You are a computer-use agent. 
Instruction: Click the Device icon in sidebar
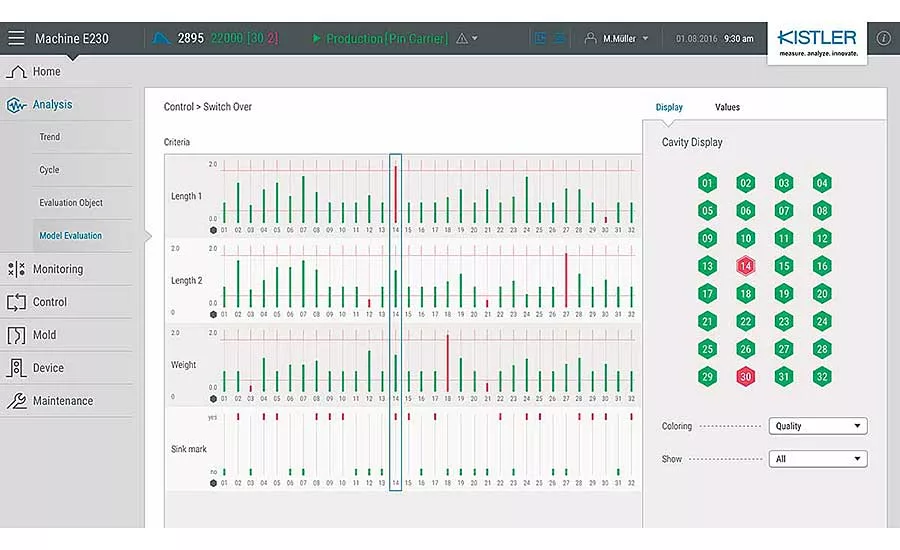point(17,367)
